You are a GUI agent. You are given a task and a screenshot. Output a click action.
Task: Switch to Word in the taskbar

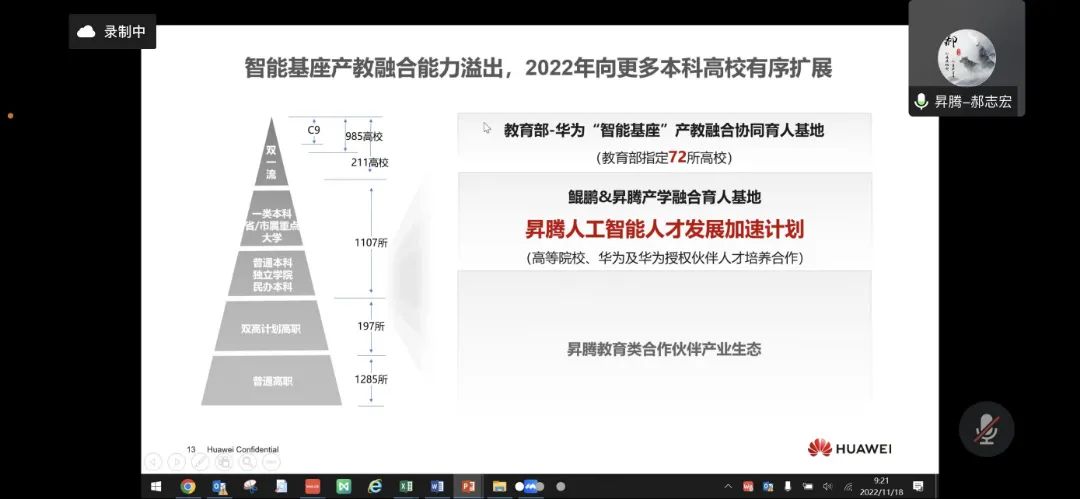tap(437, 487)
